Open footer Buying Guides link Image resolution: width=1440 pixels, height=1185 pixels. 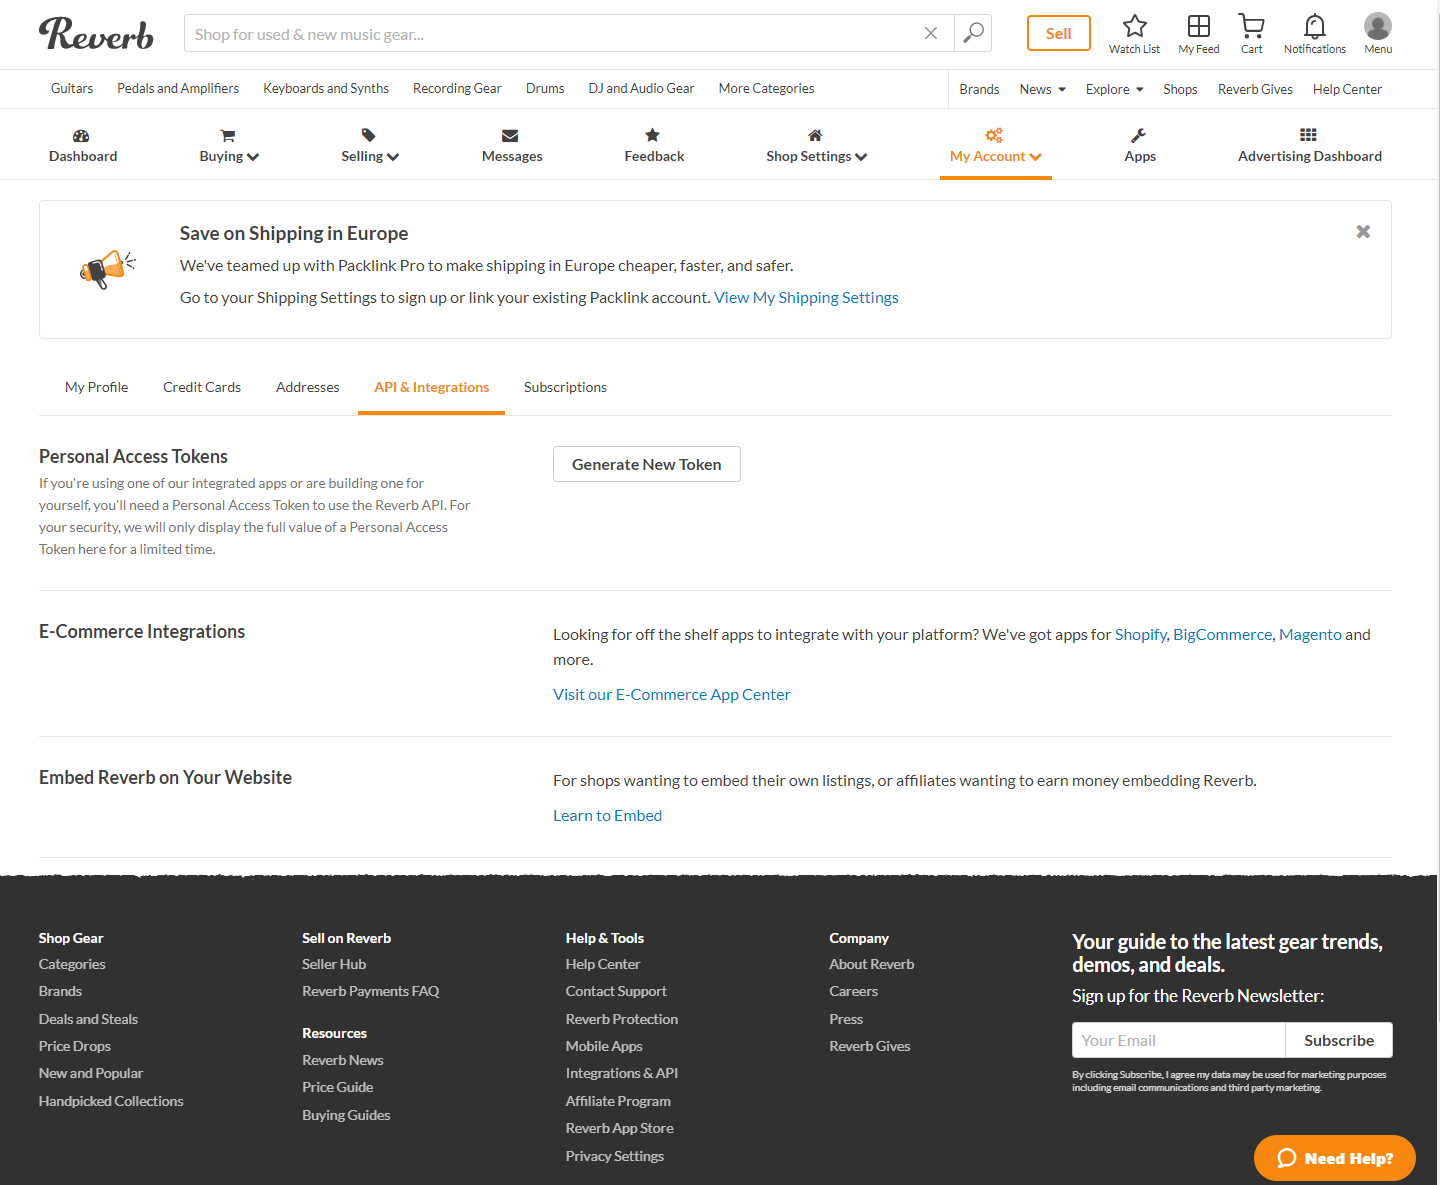346,1115
